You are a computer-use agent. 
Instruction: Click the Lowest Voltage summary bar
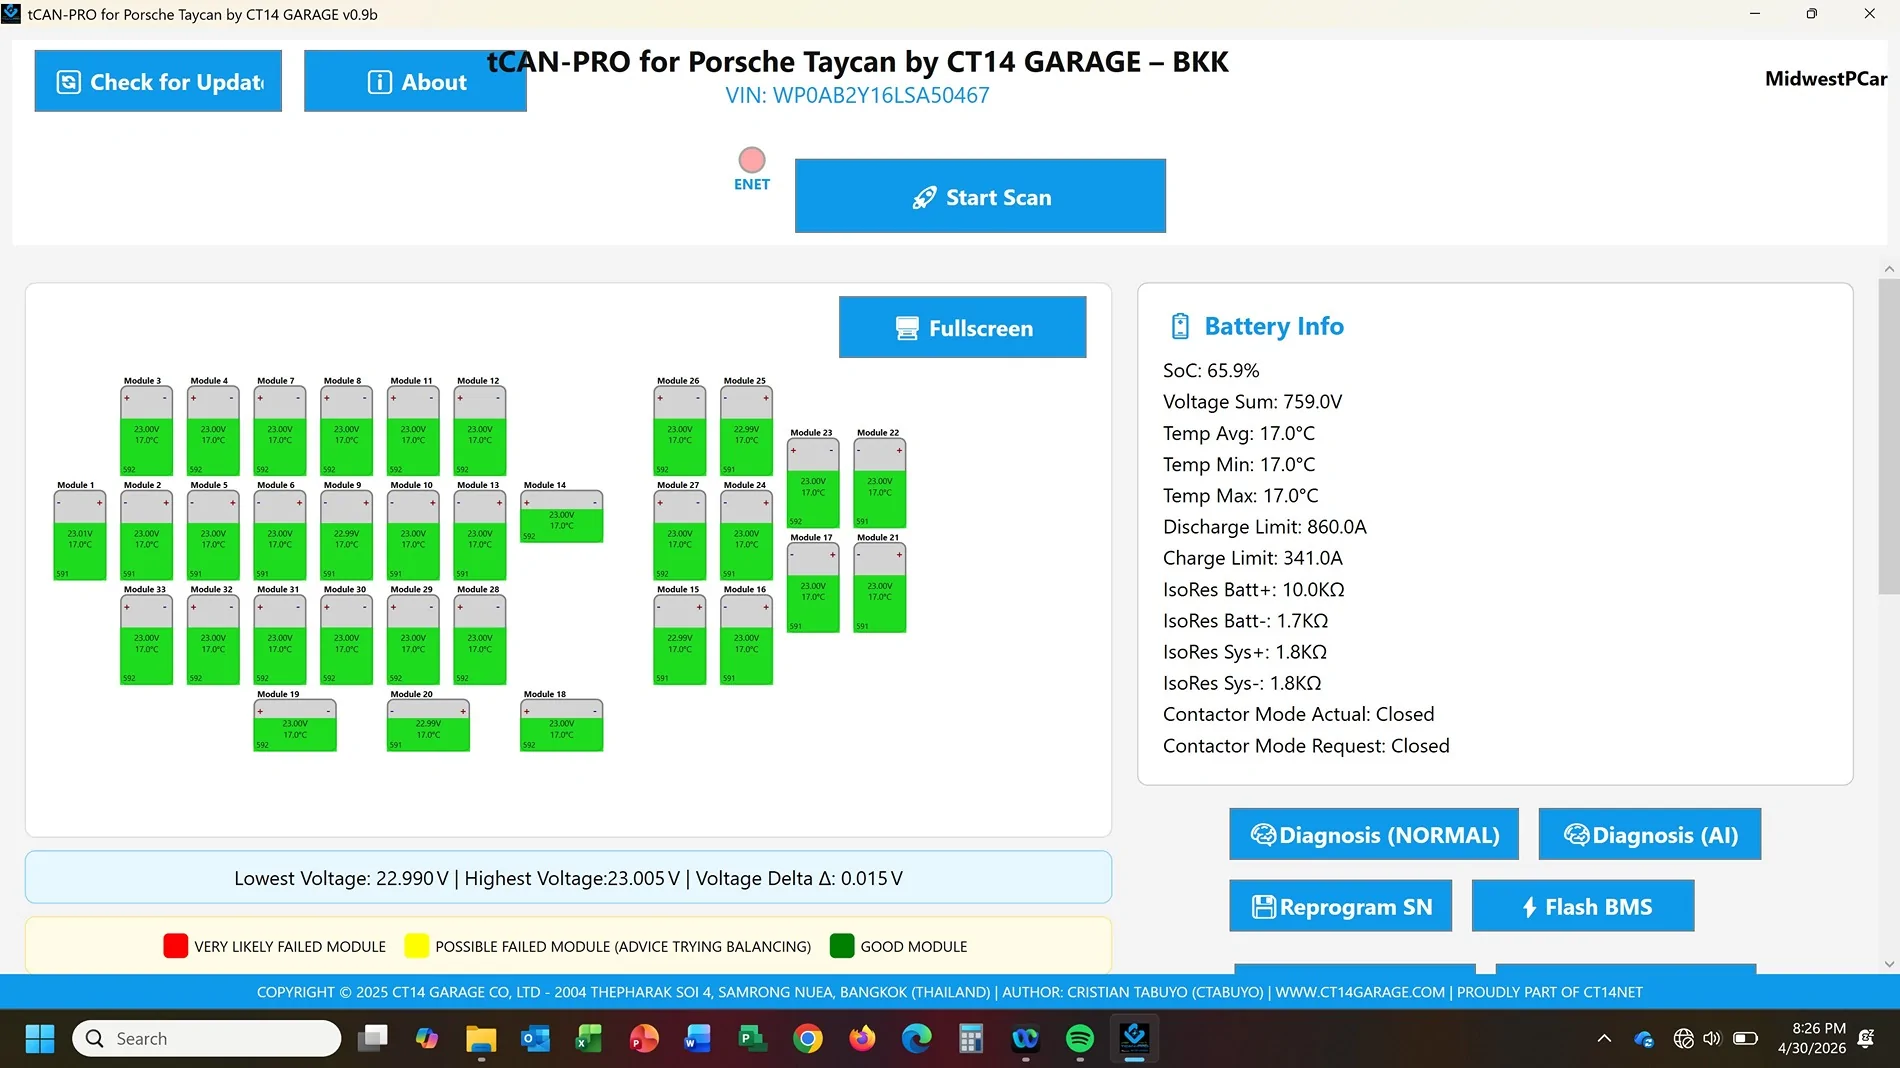pyautogui.click(x=568, y=878)
